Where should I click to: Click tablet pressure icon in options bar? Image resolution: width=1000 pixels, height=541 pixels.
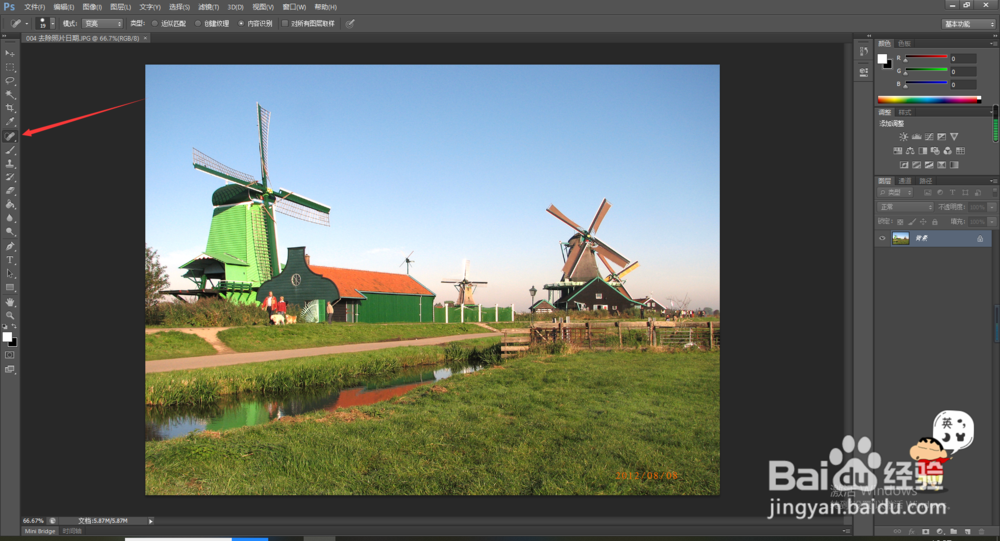349,24
